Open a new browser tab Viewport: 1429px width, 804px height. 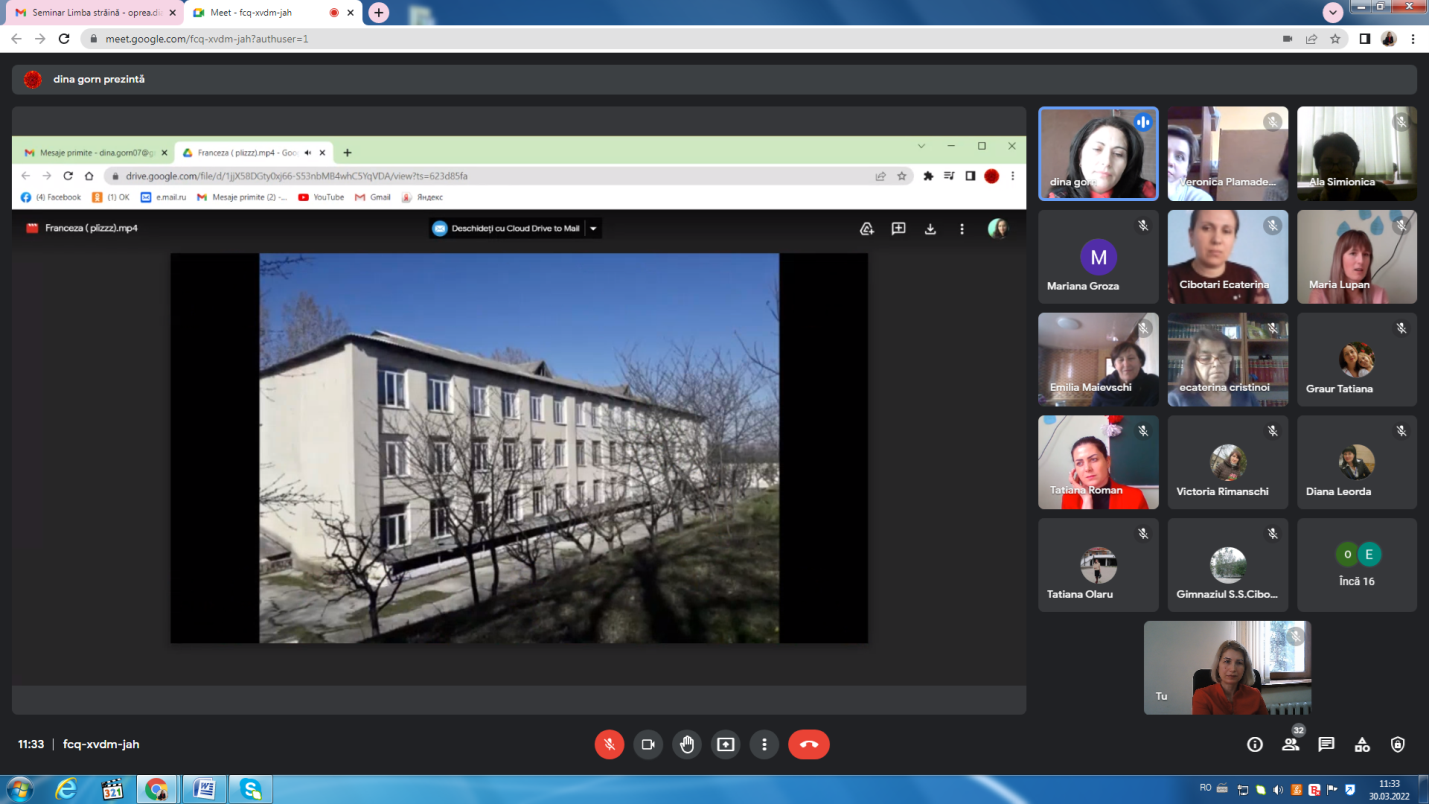coord(378,12)
